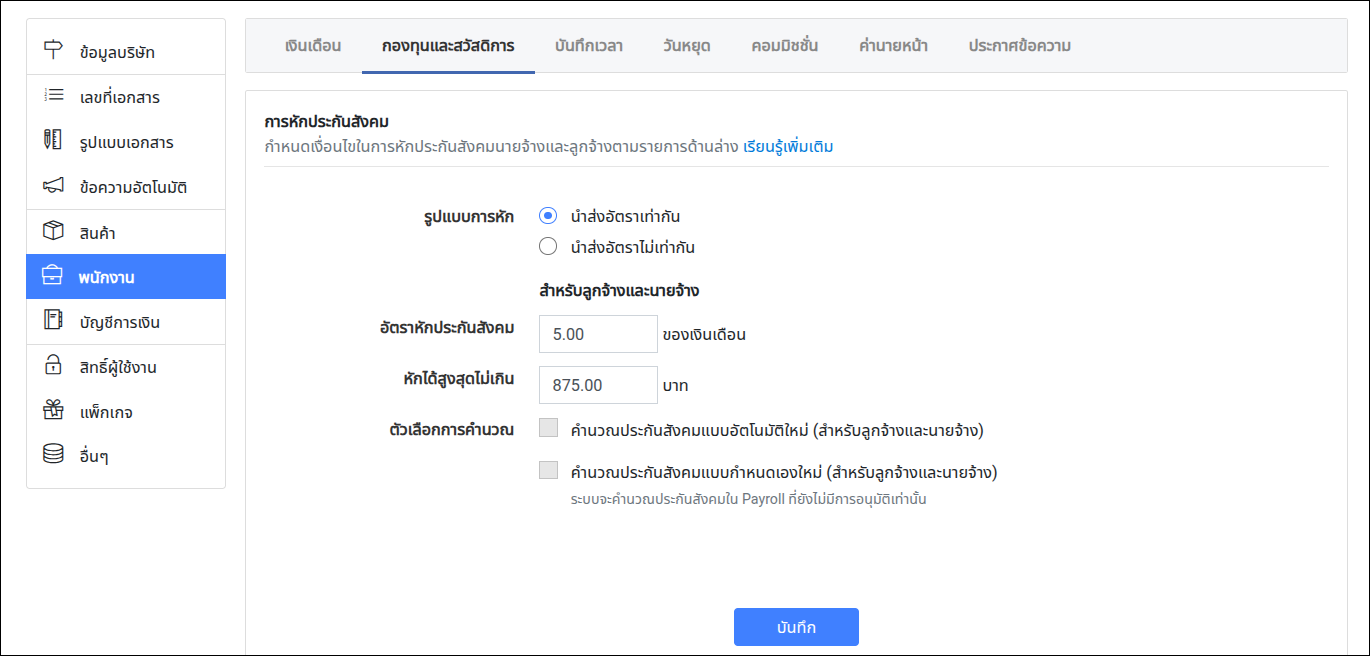
Task: Click the อัตราหักประกันสังคม field showing 5.00
Action: (598, 334)
